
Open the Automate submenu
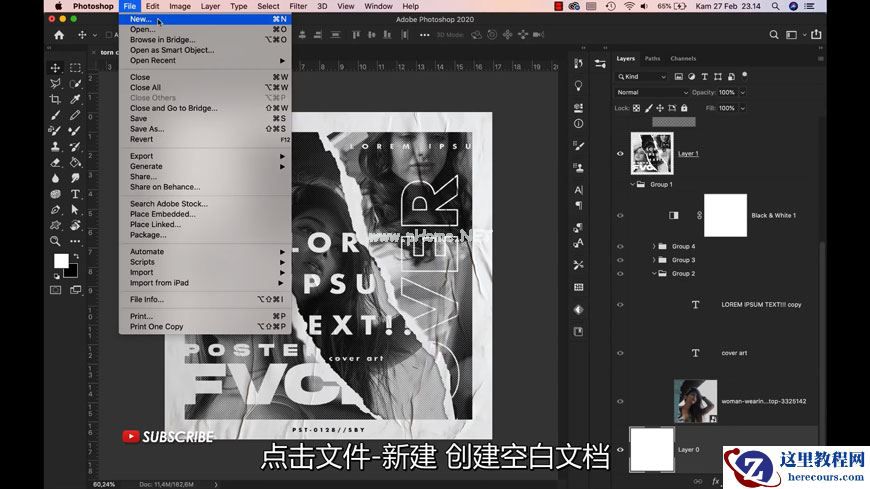tap(205, 251)
